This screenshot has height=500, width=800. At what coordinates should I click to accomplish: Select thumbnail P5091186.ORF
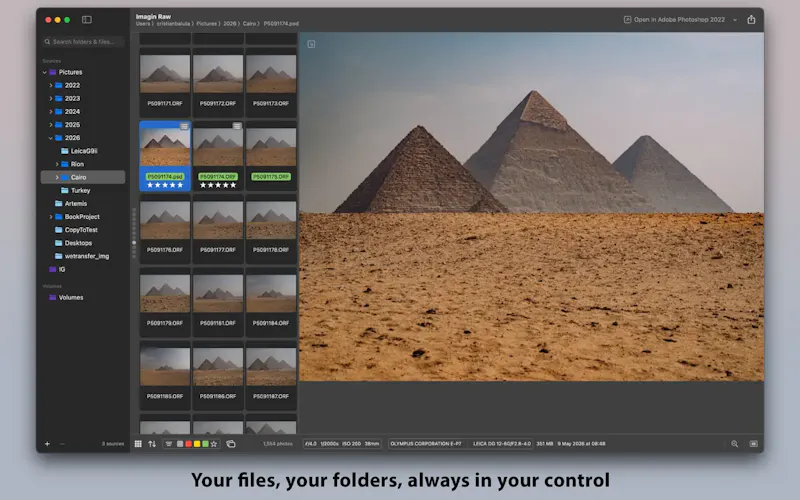pos(218,375)
